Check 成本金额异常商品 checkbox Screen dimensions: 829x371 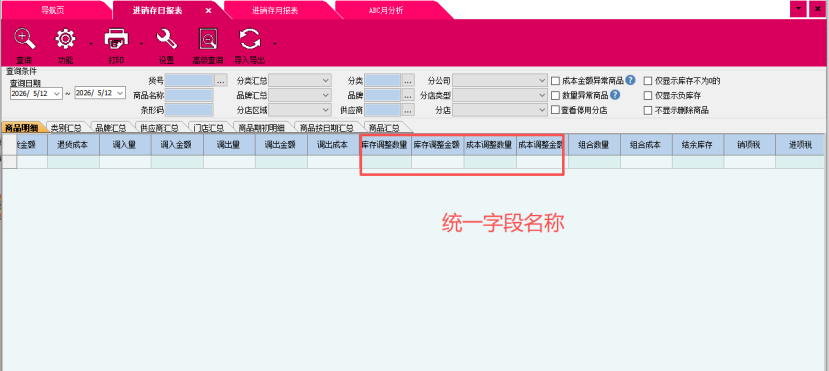(555, 81)
